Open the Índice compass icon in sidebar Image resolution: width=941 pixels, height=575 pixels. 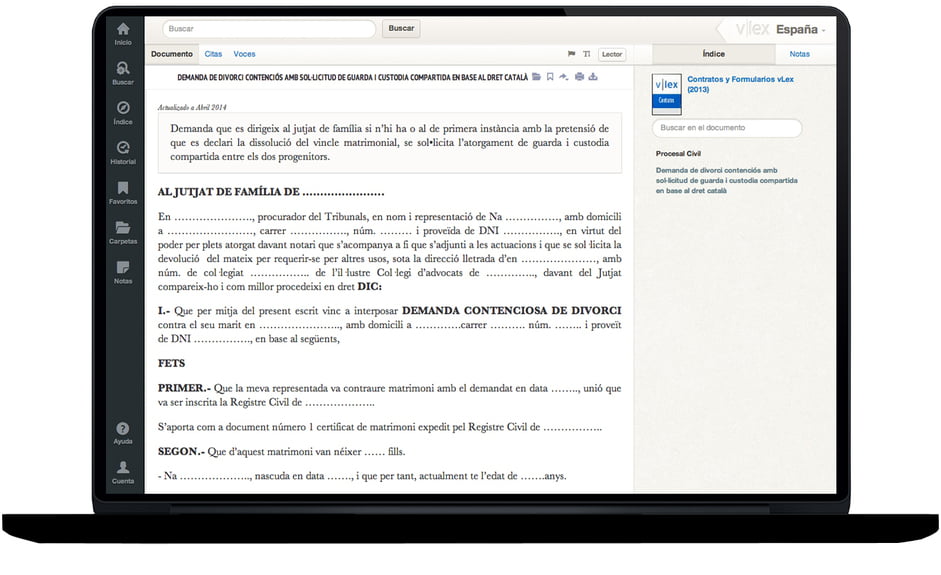[x=123, y=107]
